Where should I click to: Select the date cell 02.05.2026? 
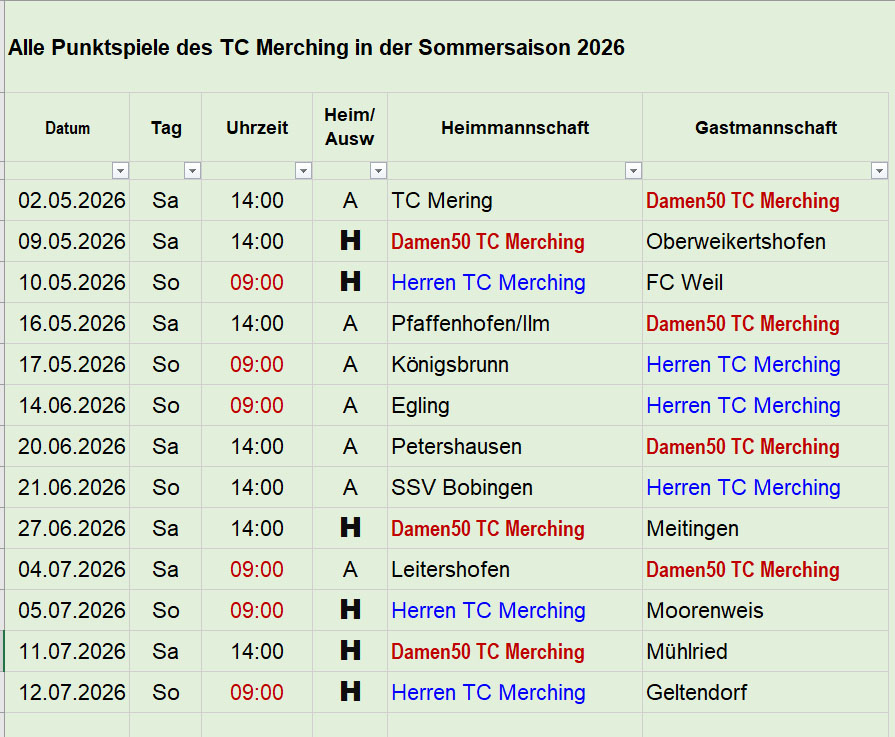72,201
